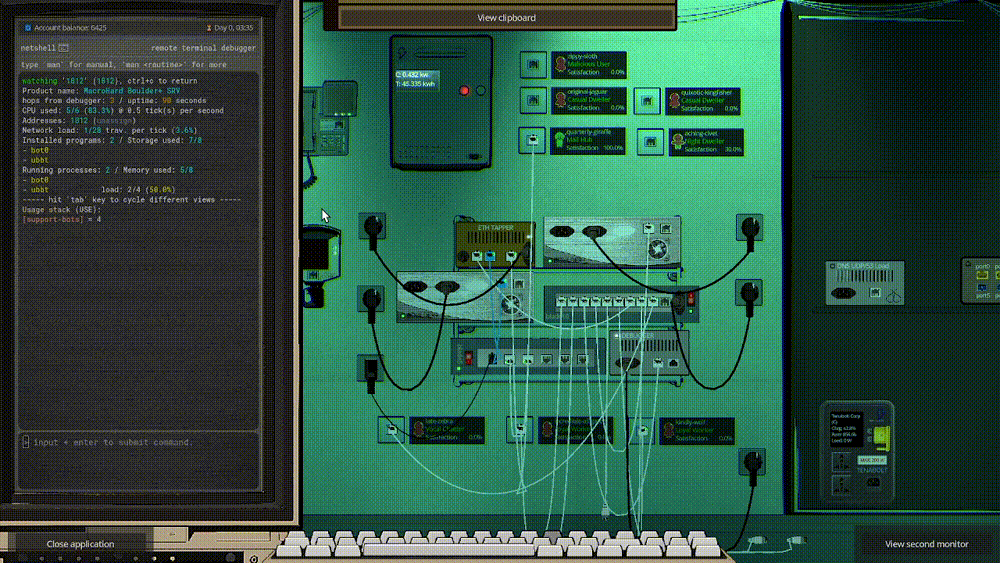The height and width of the screenshot is (563, 1000).
Task: Toggle red power switch on lower router
Action: 469,359
